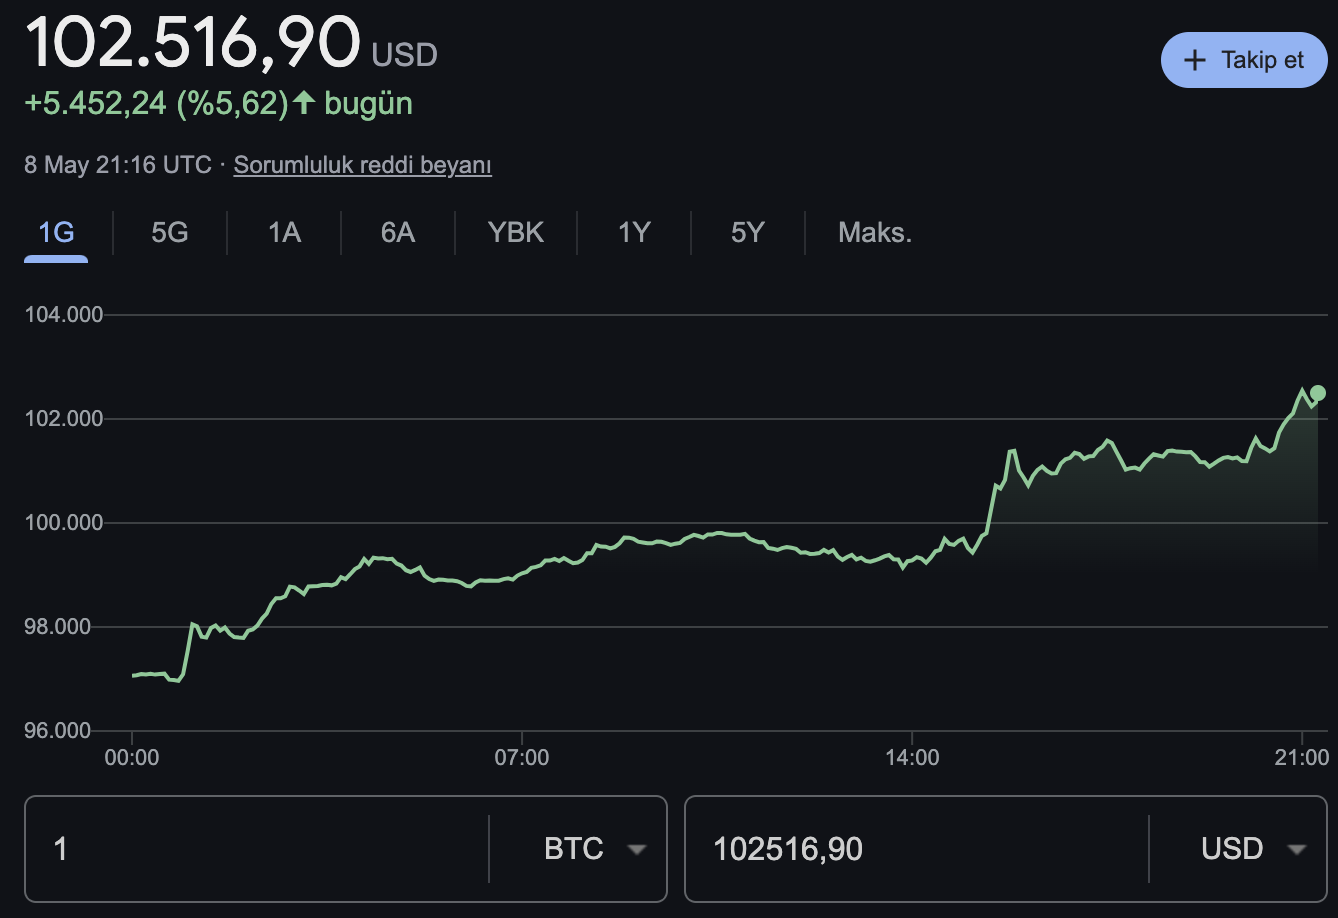The image size is (1338, 918).
Task: Click the plus icon in Takip et
Action: (x=1195, y=60)
